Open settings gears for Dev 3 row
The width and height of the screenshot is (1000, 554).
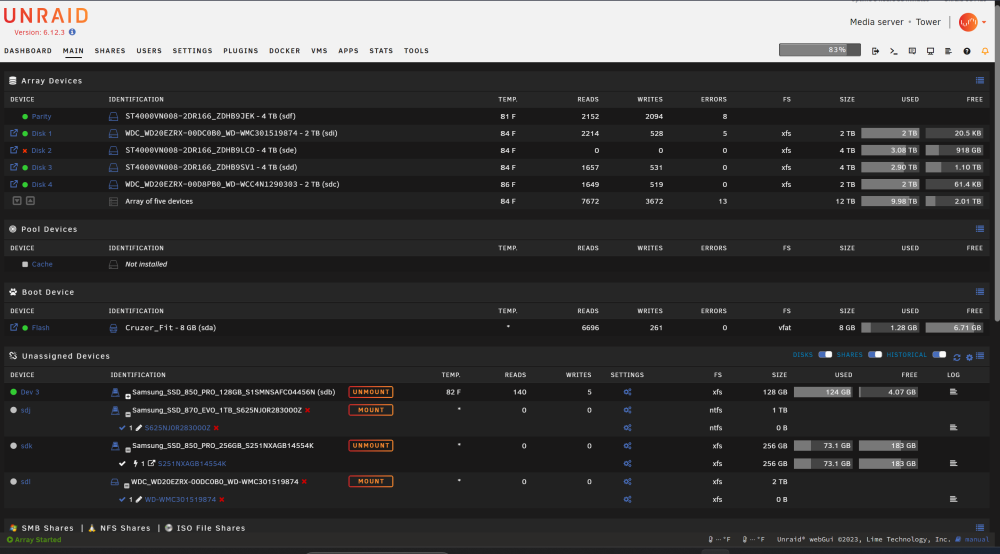[628, 392]
